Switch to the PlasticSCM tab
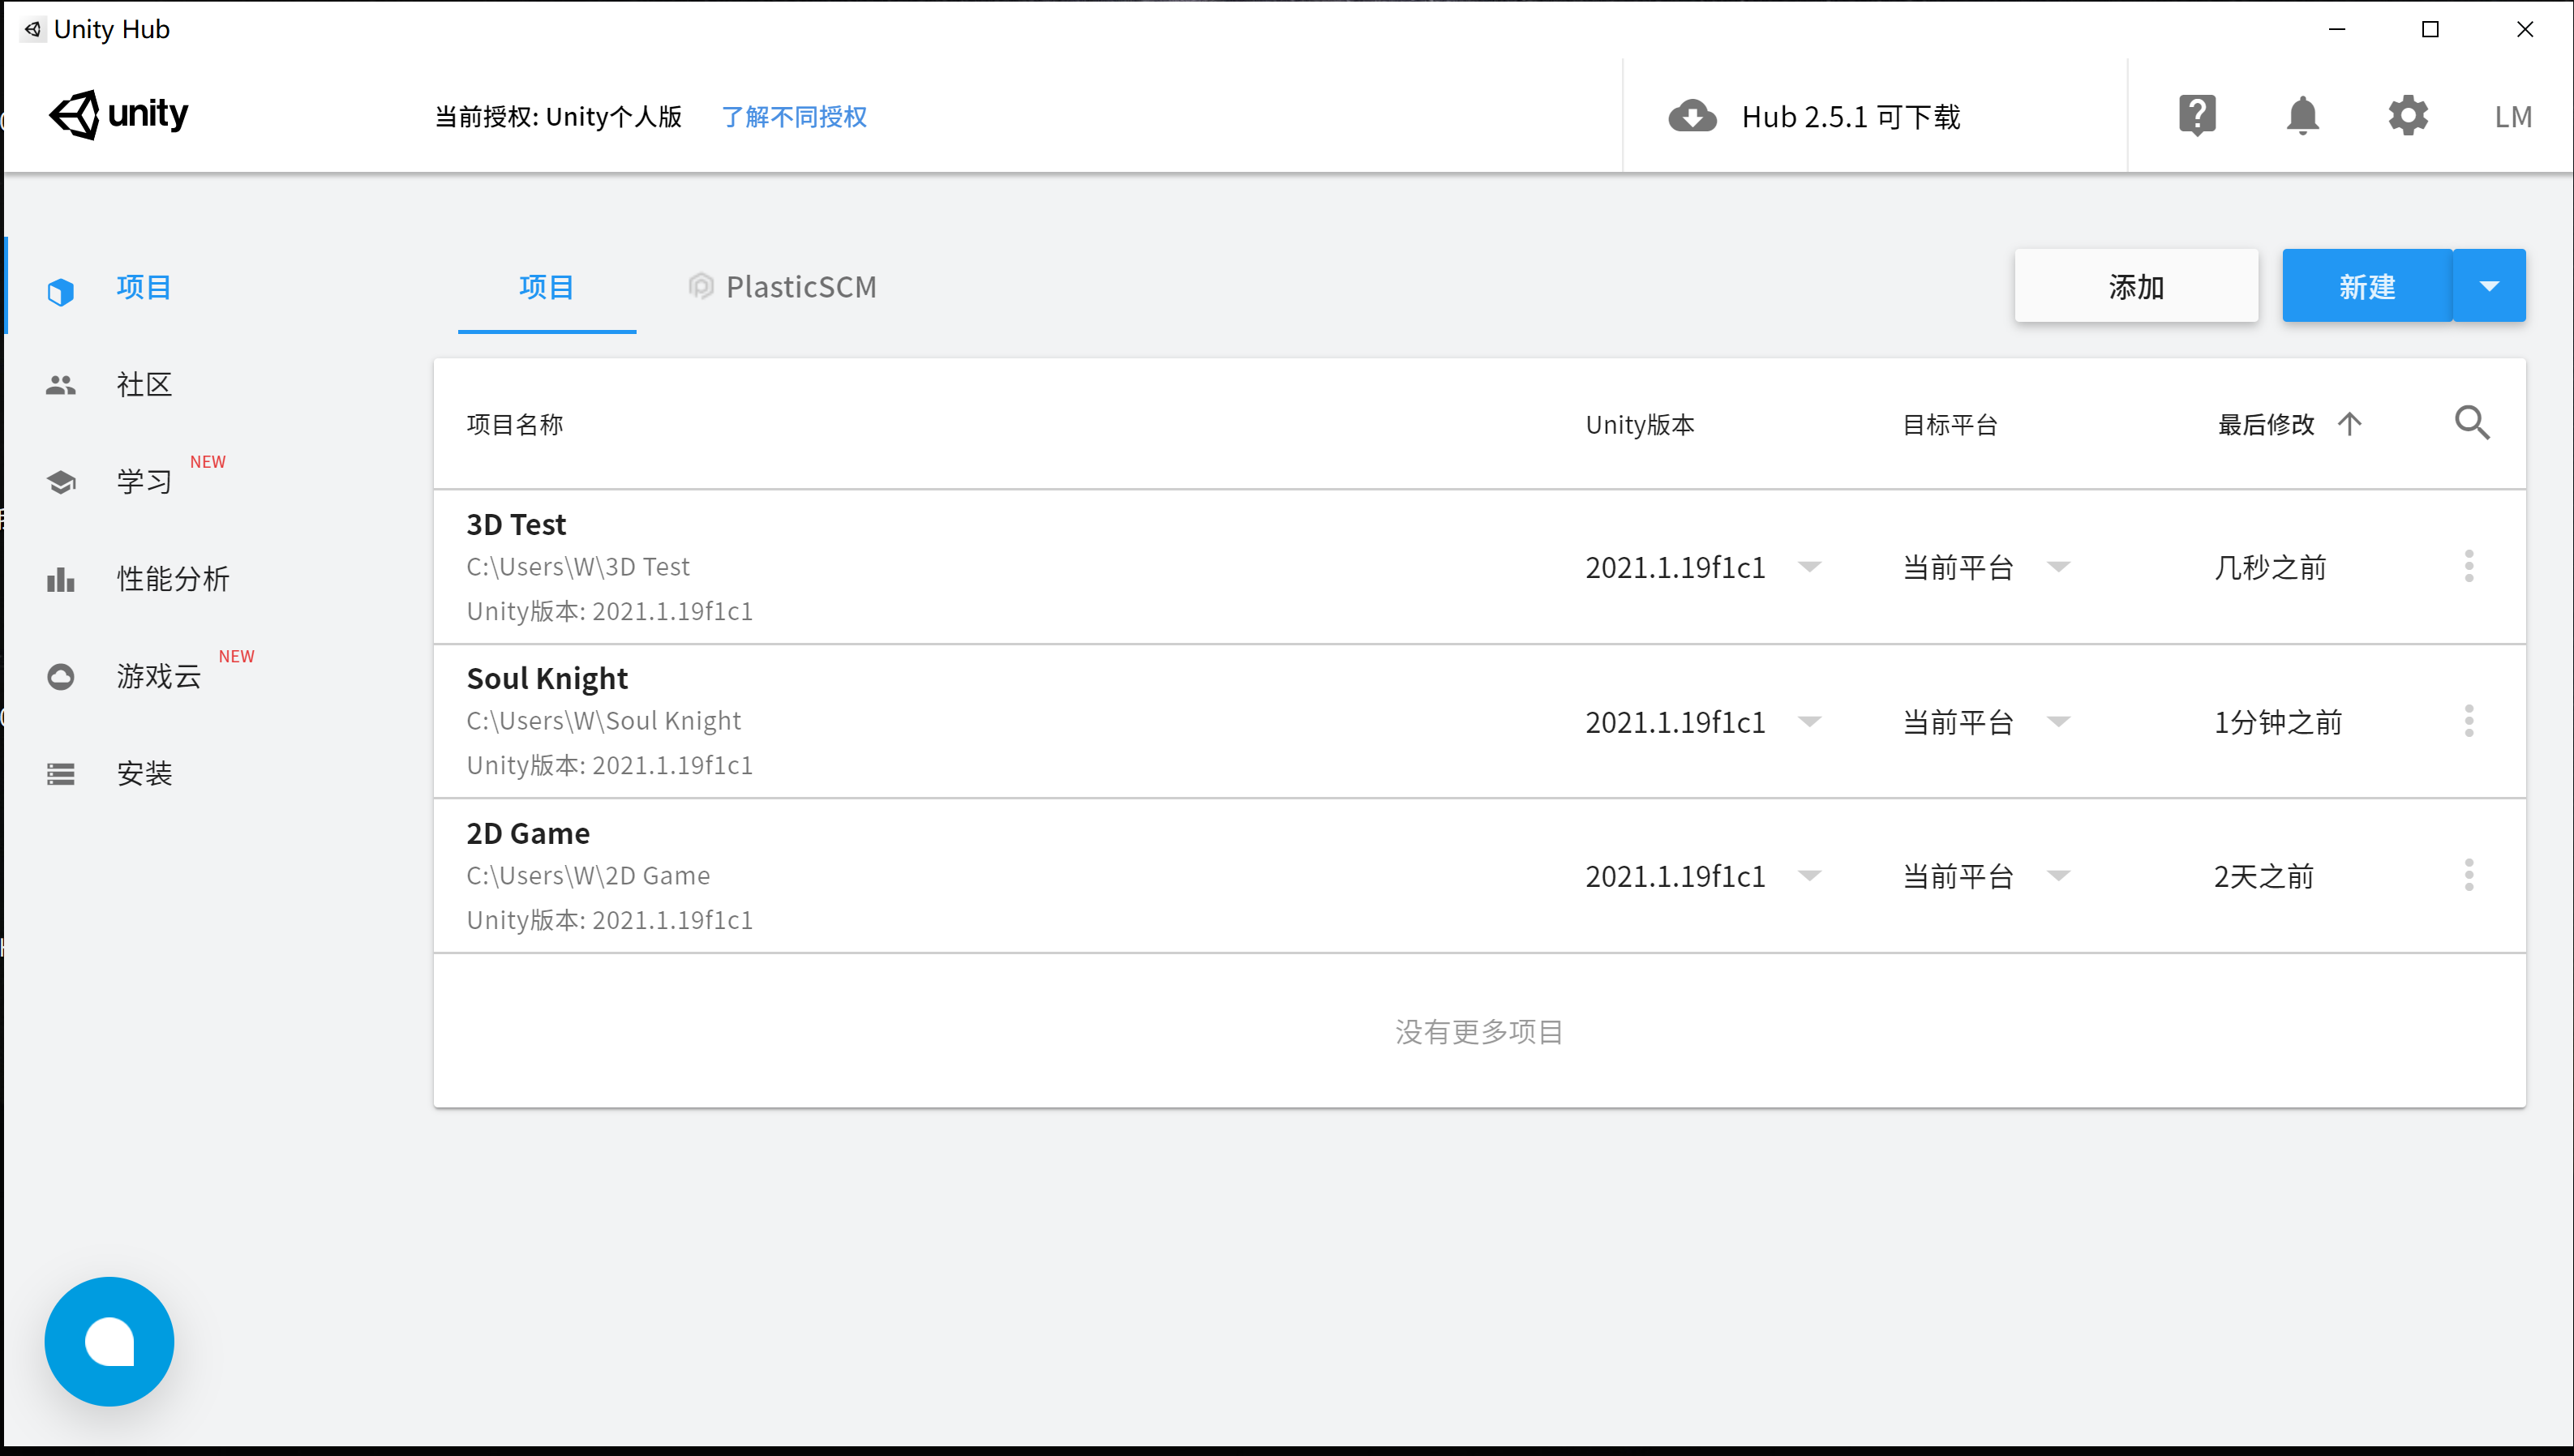The image size is (2574, 1456). tap(782, 288)
